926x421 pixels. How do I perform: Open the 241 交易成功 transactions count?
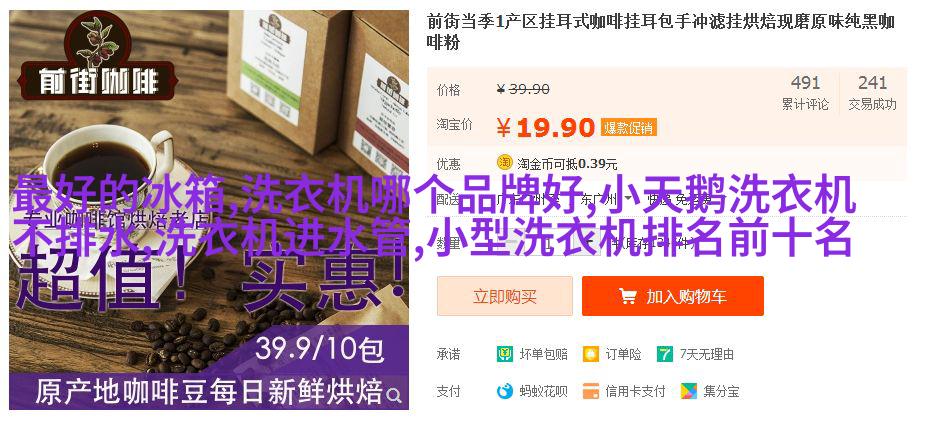point(872,93)
